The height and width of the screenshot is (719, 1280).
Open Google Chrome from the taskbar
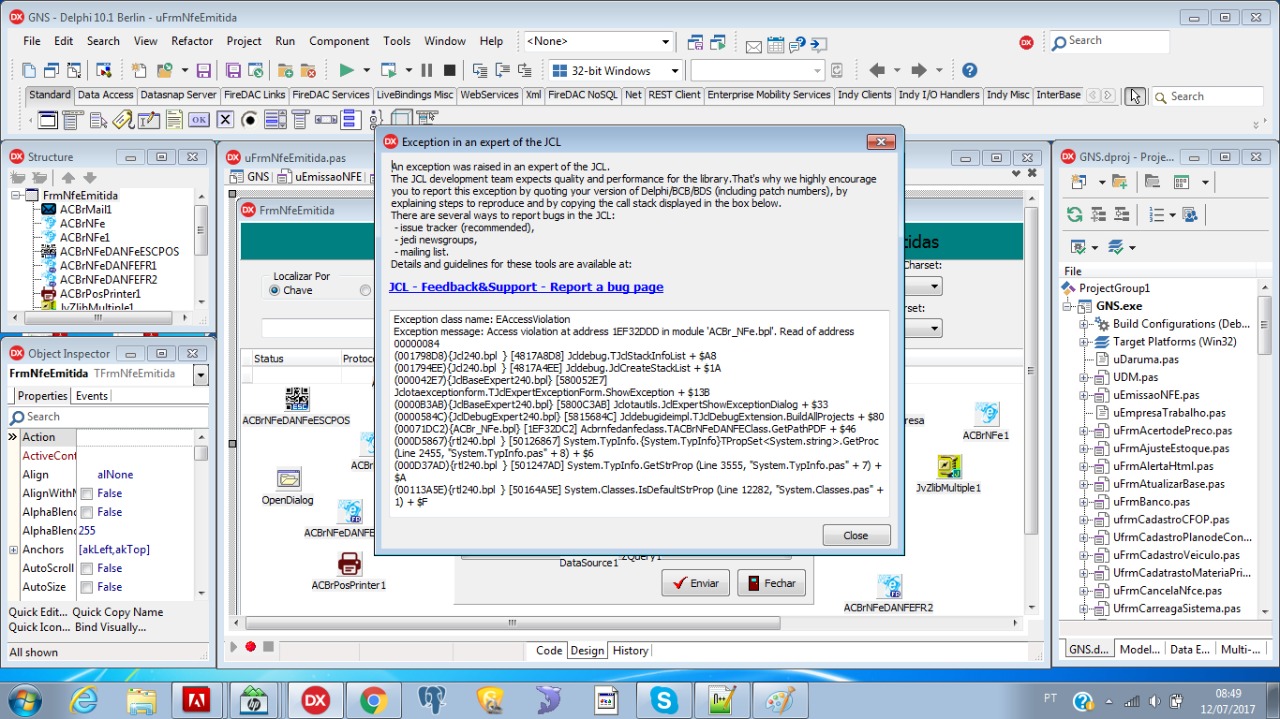(x=373, y=700)
